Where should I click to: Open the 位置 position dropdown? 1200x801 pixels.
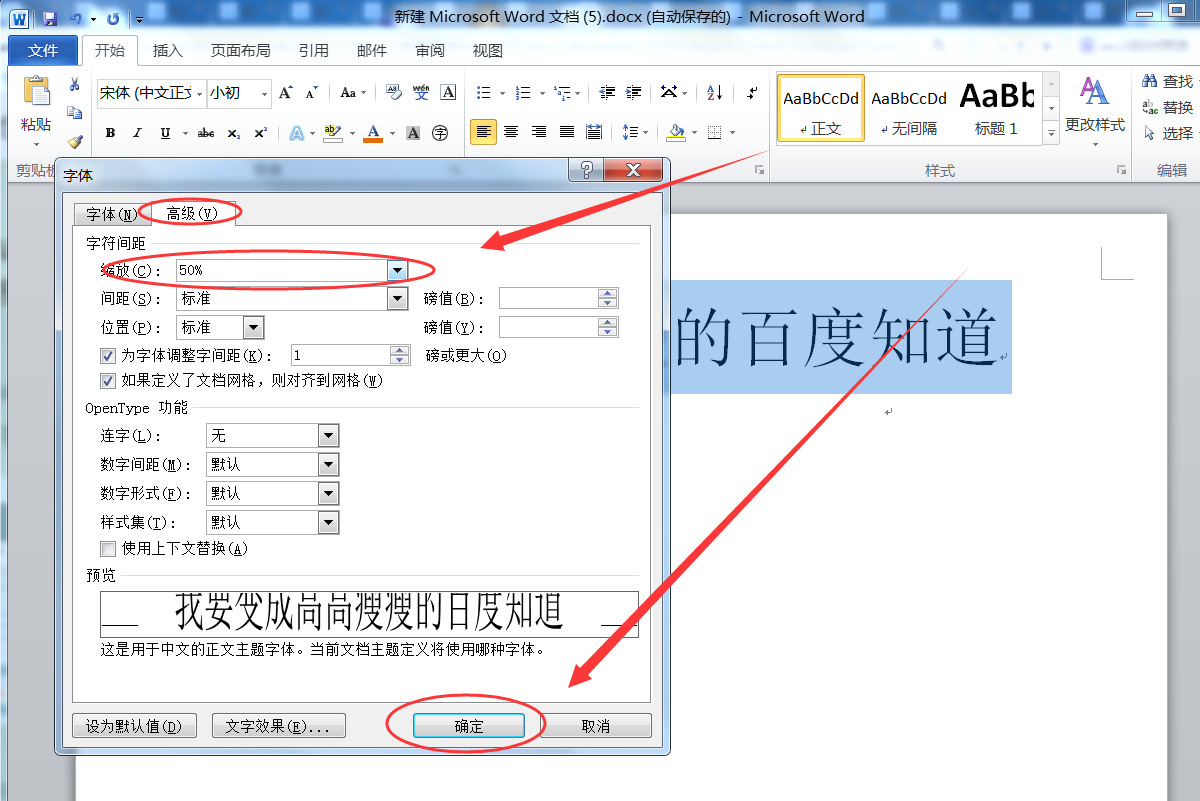pos(253,327)
